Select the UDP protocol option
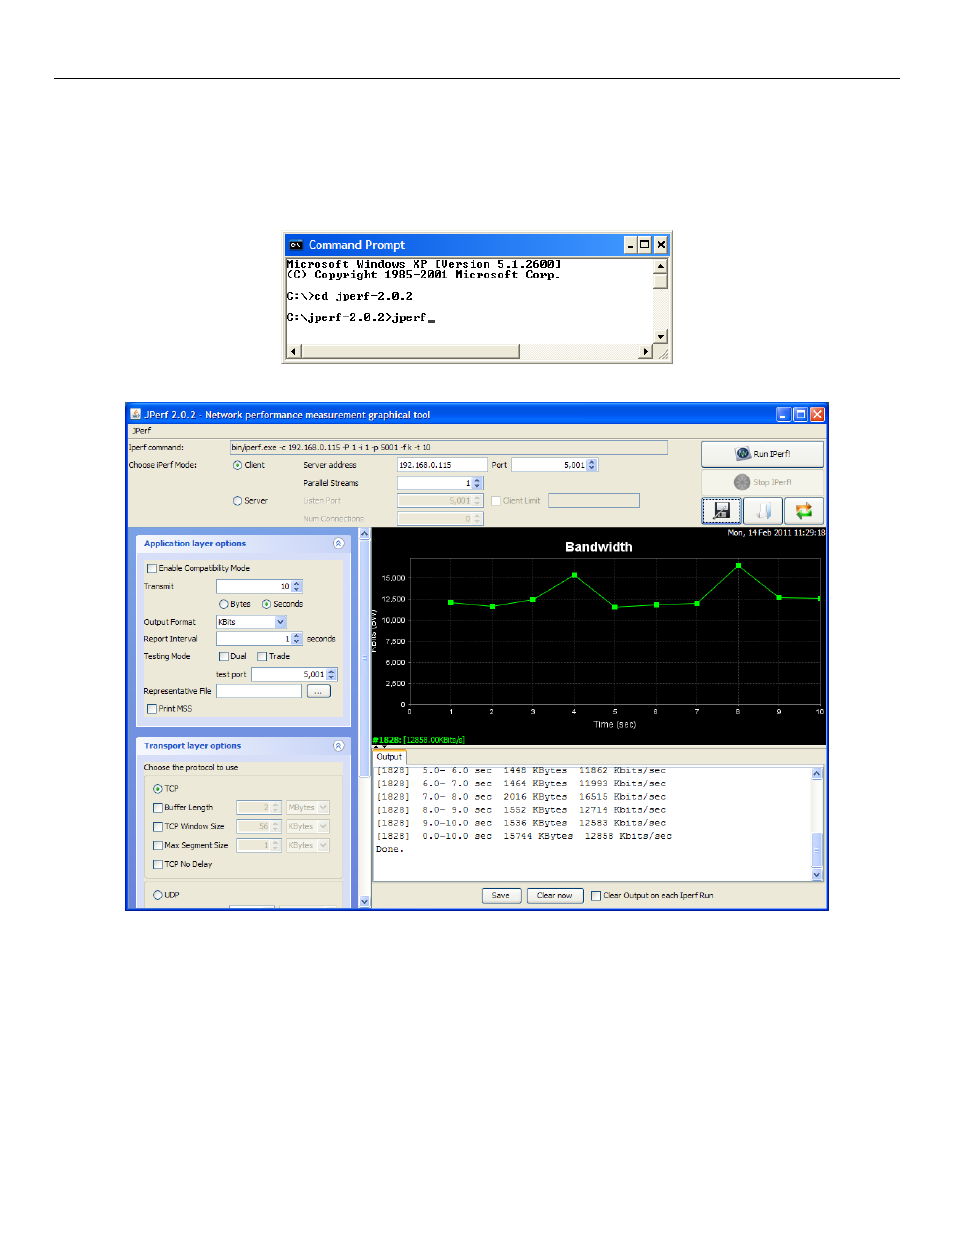Screen dimensions: 954x1235 point(158,895)
